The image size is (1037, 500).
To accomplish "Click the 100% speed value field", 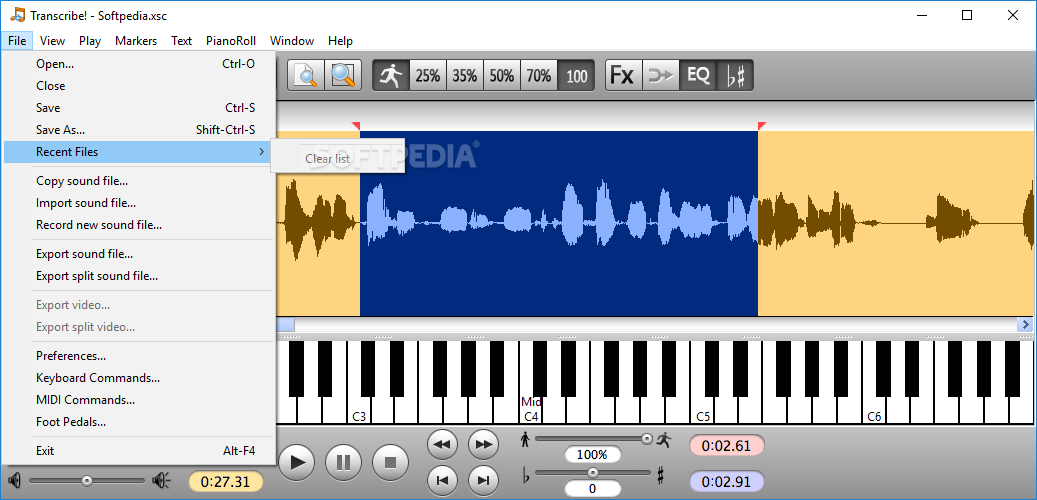I will coord(593,455).
